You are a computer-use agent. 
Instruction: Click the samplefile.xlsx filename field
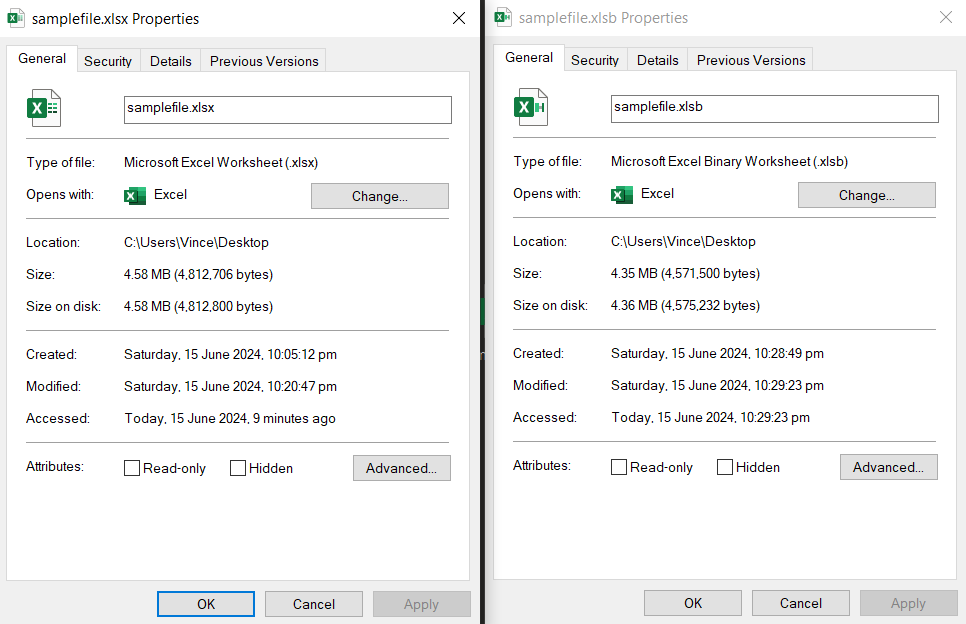click(x=287, y=109)
